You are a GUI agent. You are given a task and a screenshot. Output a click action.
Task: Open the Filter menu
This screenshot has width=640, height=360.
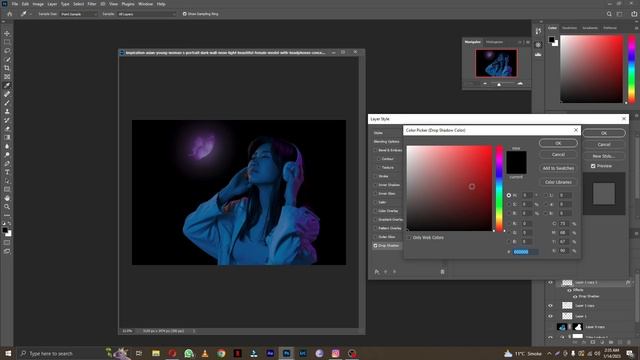pos(92,4)
